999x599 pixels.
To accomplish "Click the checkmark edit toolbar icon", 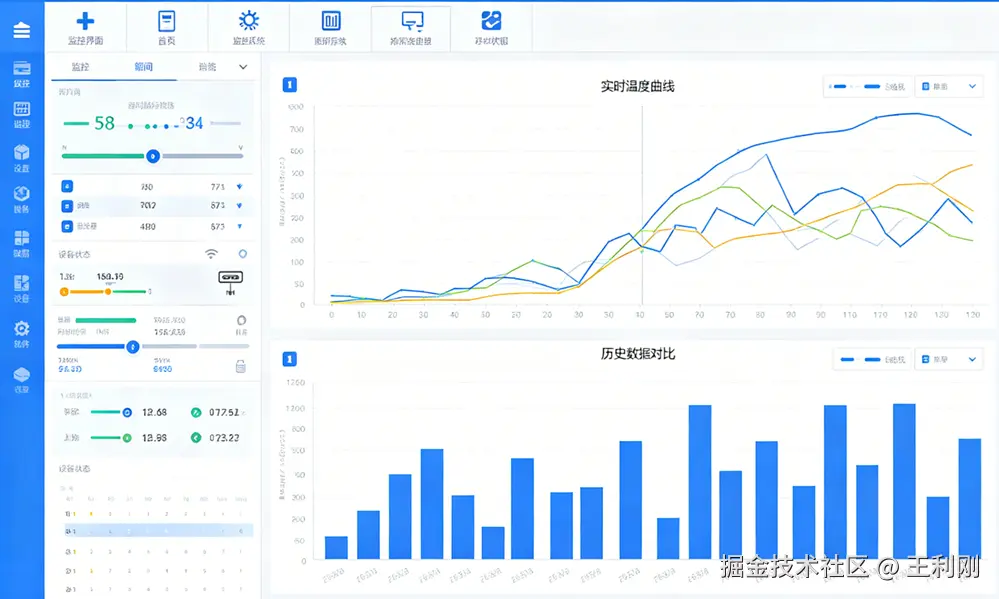I will pos(491,20).
